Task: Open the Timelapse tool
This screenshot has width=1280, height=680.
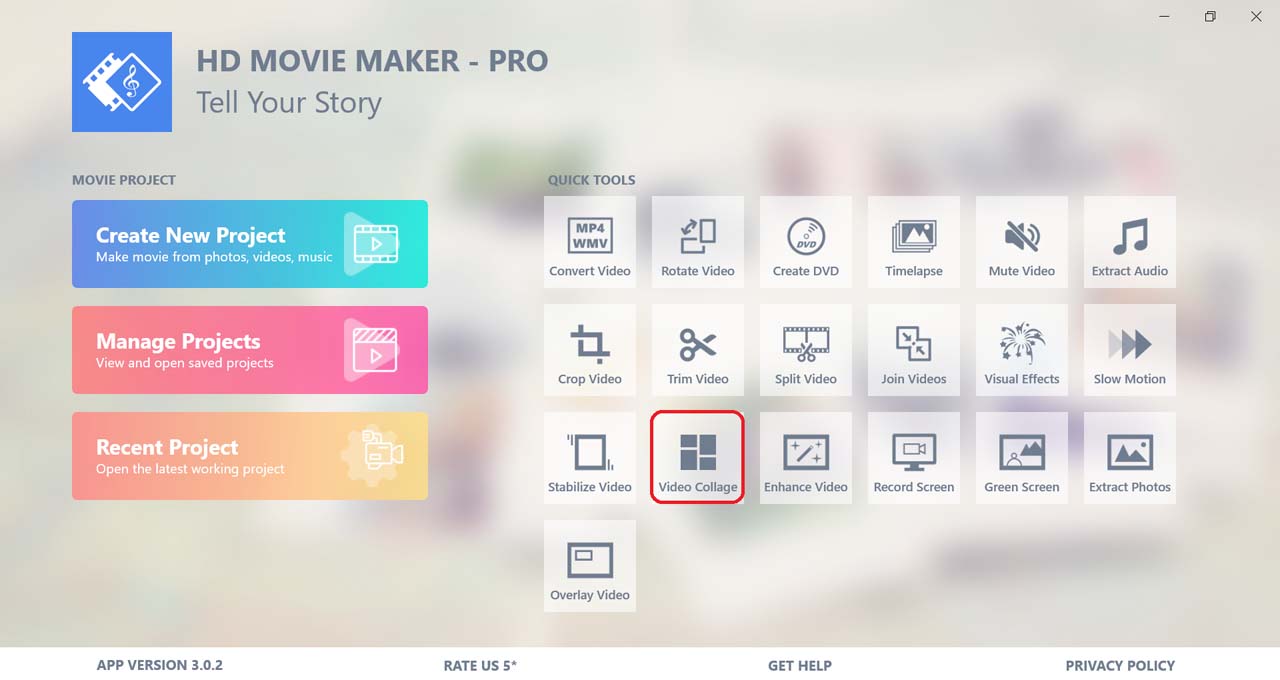Action: click(x=914, y=242)
